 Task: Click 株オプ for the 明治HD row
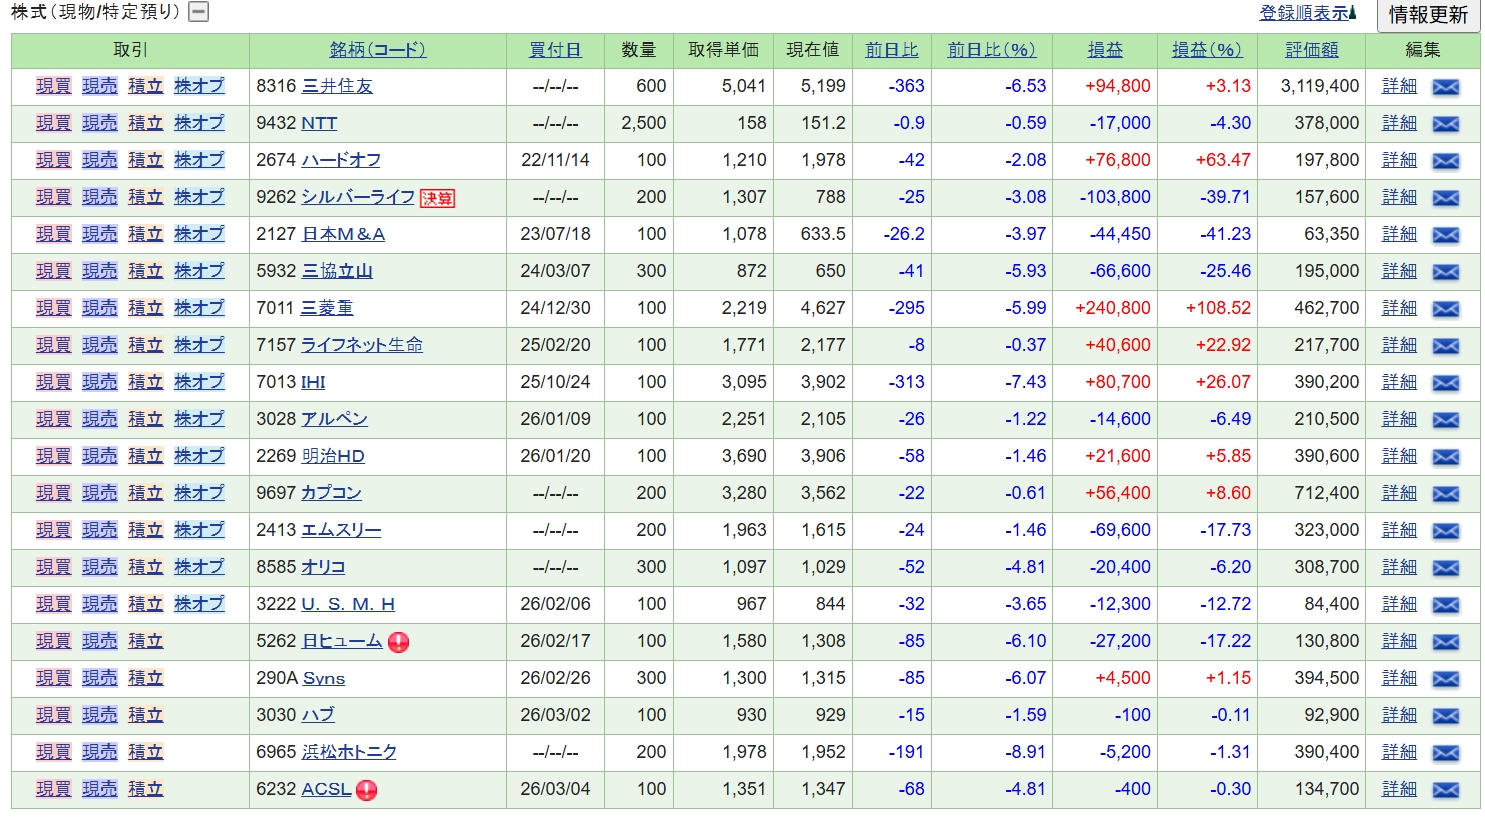click(x=199, y=456)
